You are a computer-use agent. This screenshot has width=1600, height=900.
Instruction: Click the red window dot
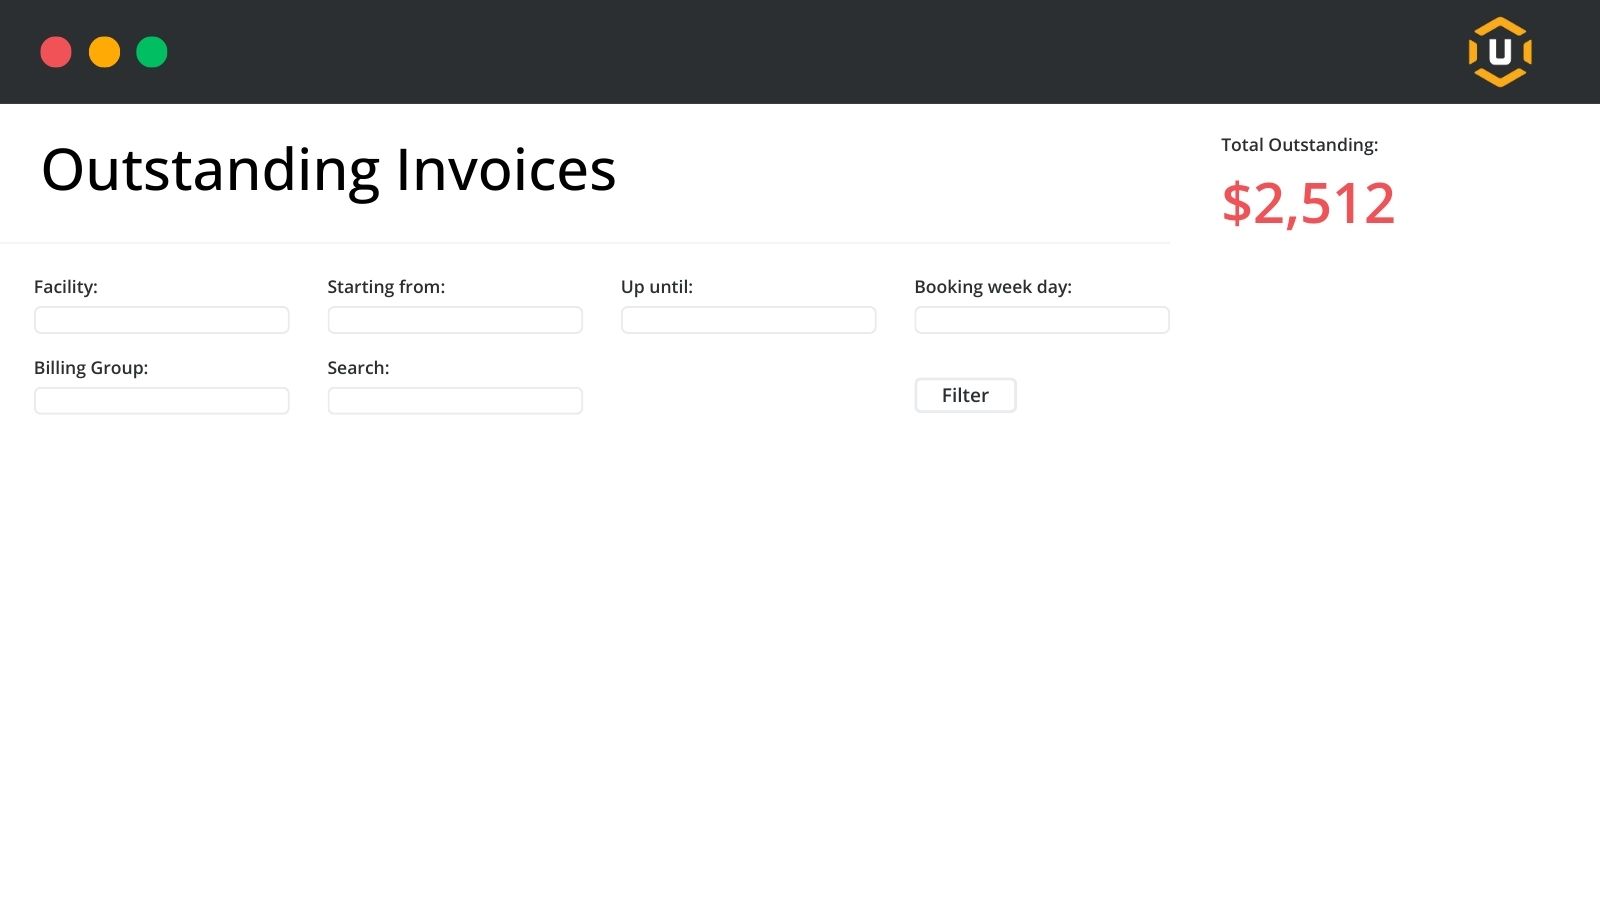56,52
